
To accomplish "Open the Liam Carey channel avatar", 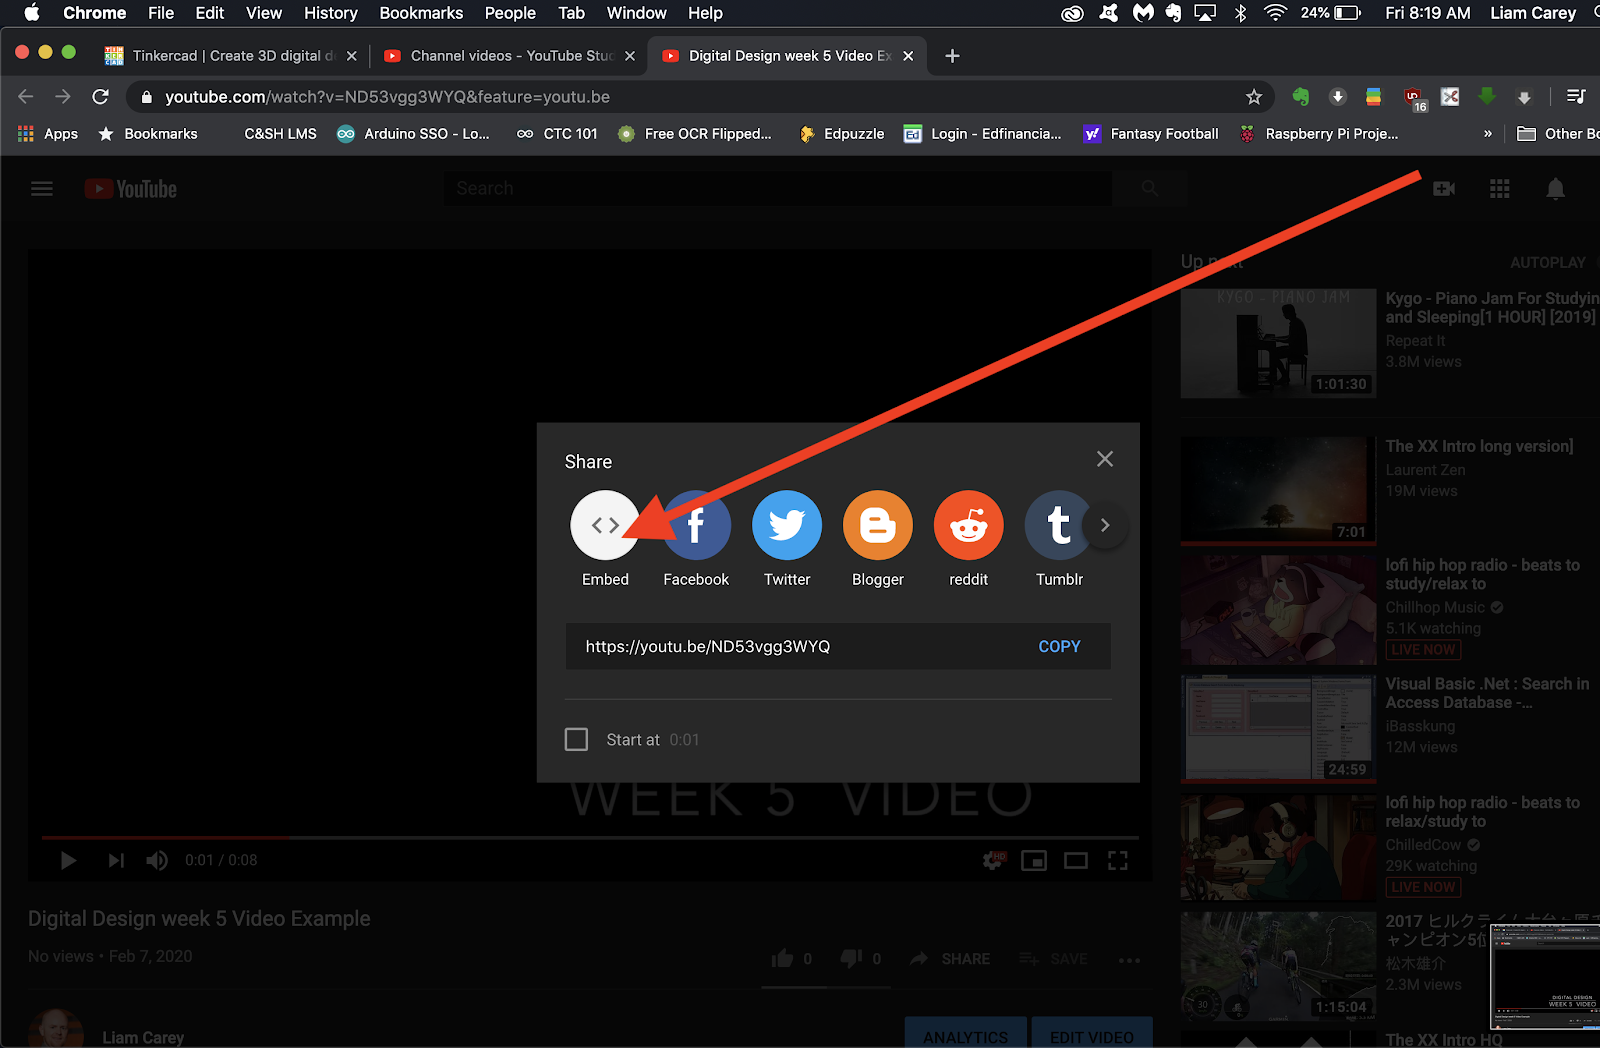I will pos(56,1030).
